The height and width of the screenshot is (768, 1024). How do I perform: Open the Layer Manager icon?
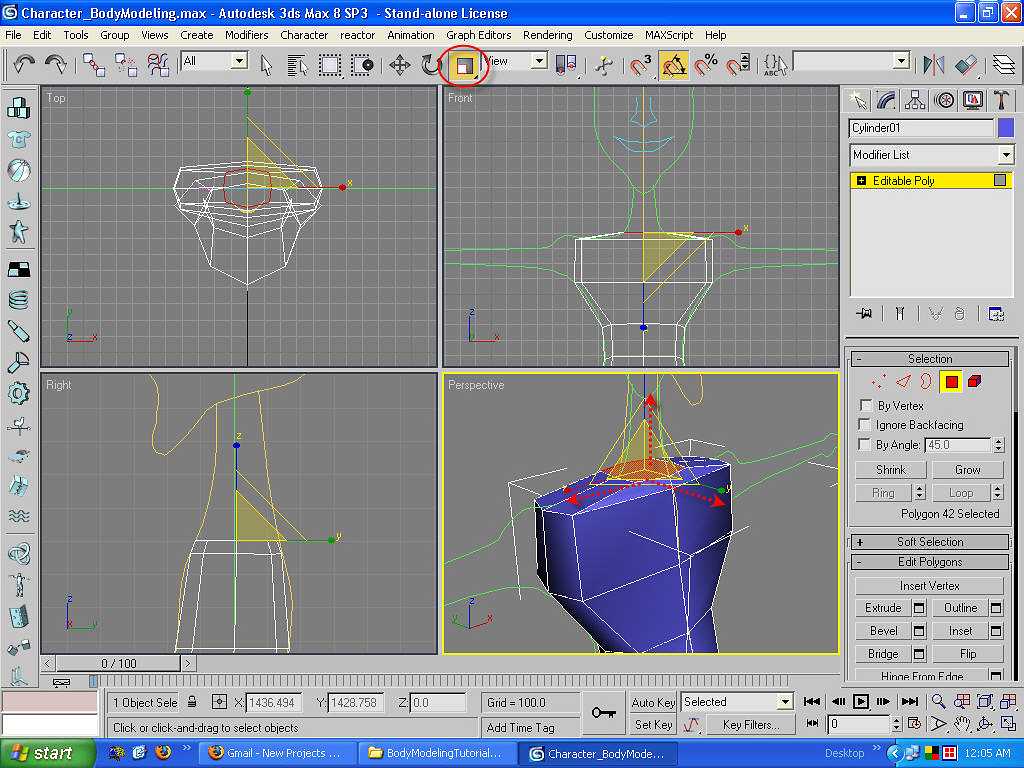[1004, 65]
